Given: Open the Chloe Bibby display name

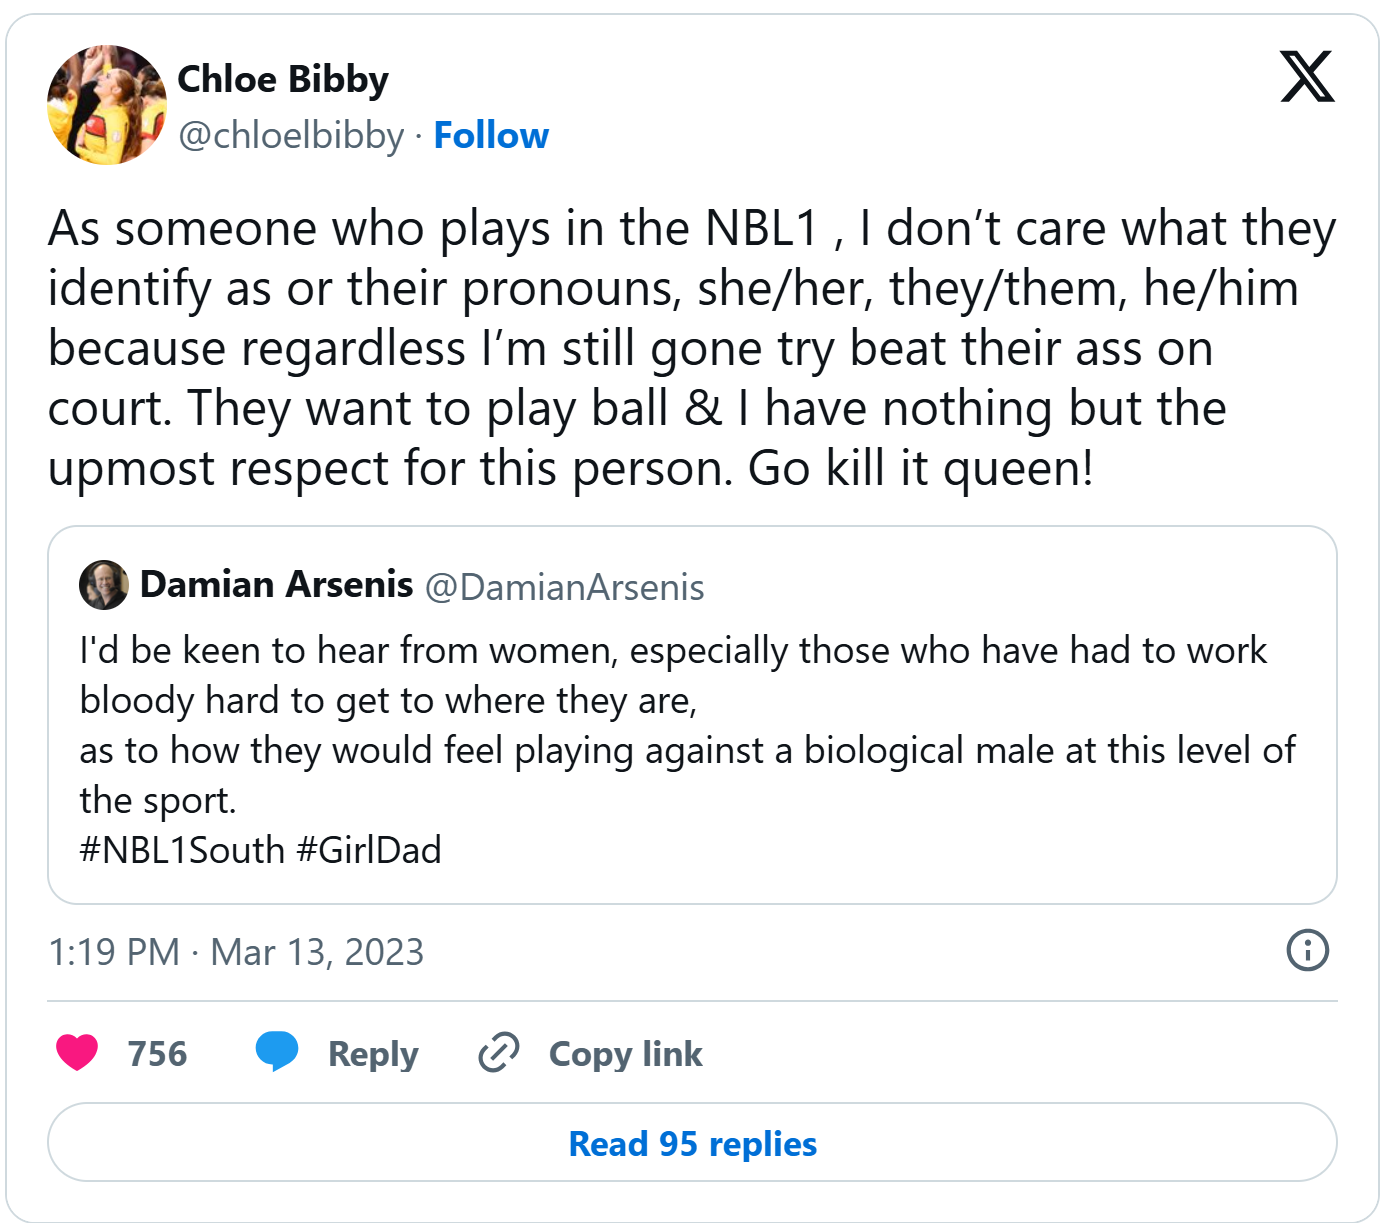Looking at the screenshot, I should tap(283, 79).
